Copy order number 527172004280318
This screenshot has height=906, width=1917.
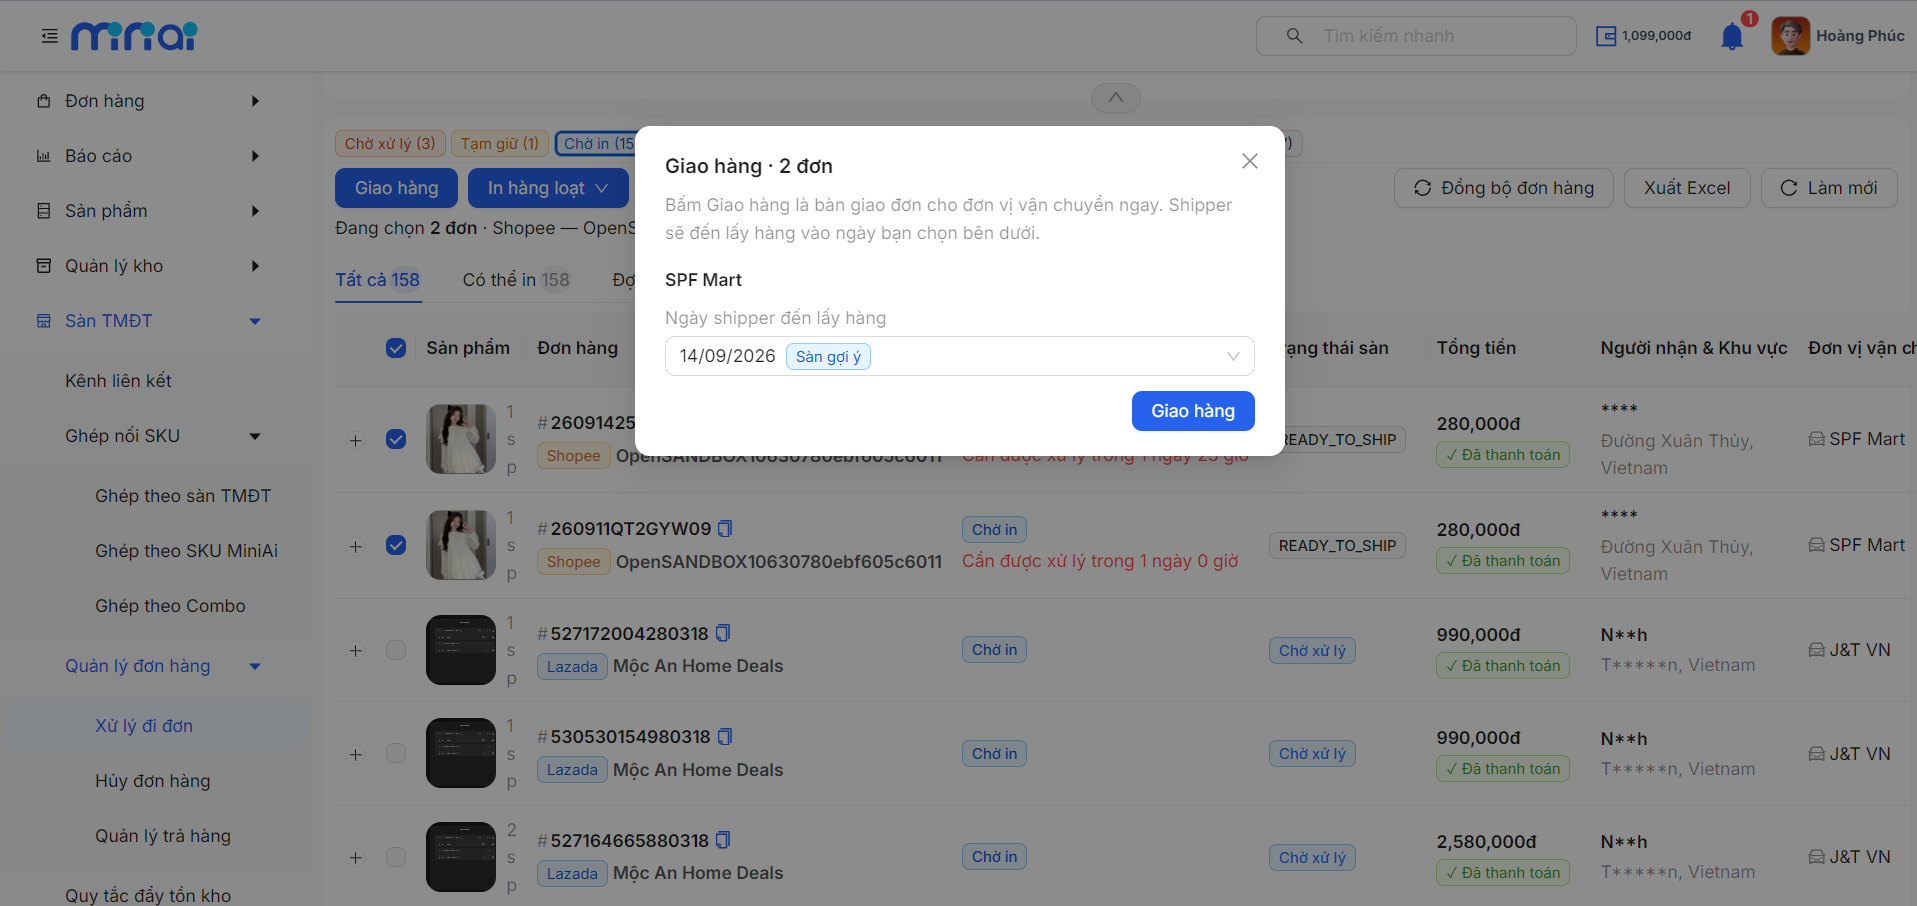(724, 633)
